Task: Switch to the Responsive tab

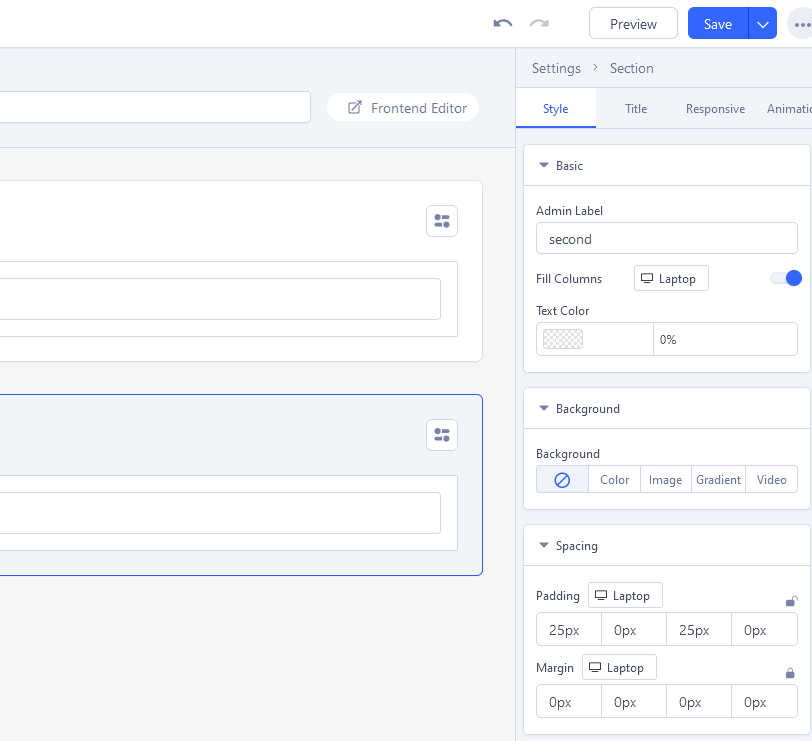Action: point(715,109)
